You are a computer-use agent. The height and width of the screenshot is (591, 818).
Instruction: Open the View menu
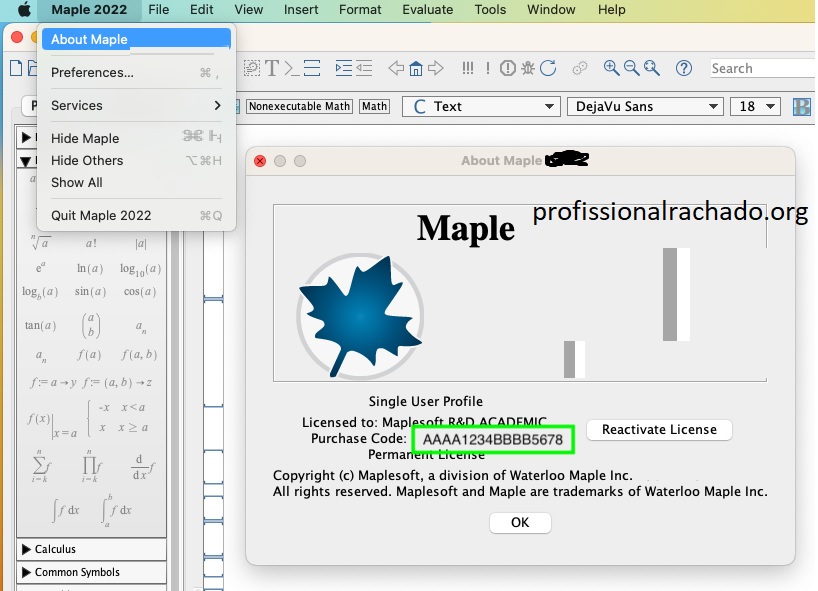(248, 9)
